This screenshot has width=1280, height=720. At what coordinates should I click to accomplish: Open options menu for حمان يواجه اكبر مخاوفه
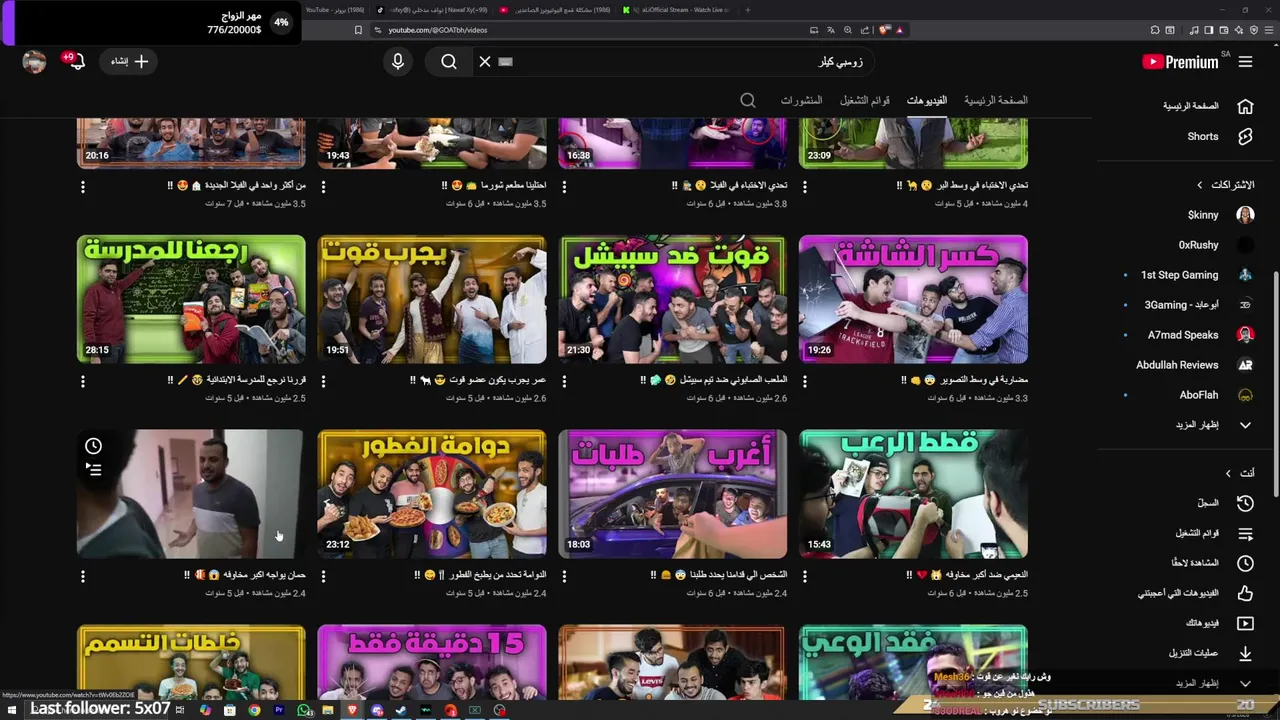(x=83, y=576)
